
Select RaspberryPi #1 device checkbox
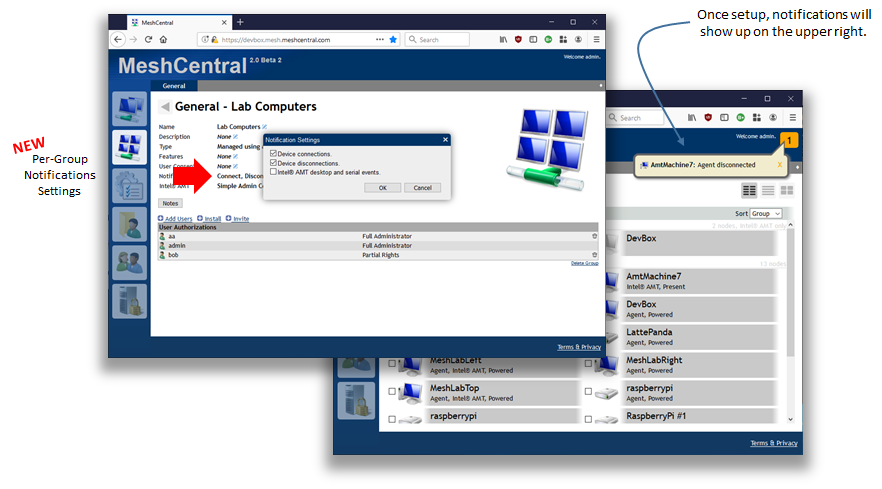click(x=588, y=419)
